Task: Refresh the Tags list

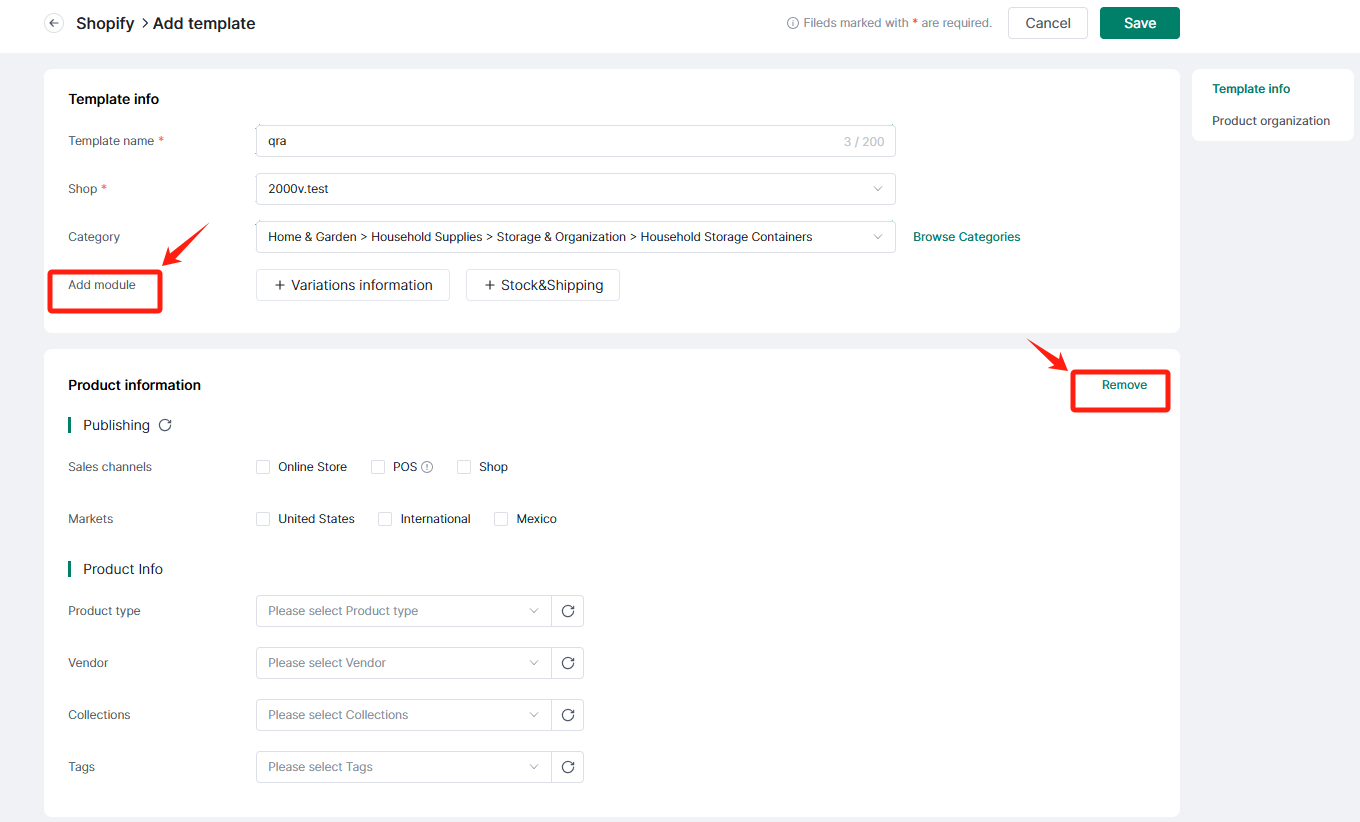Action: [x=568, y=767]
